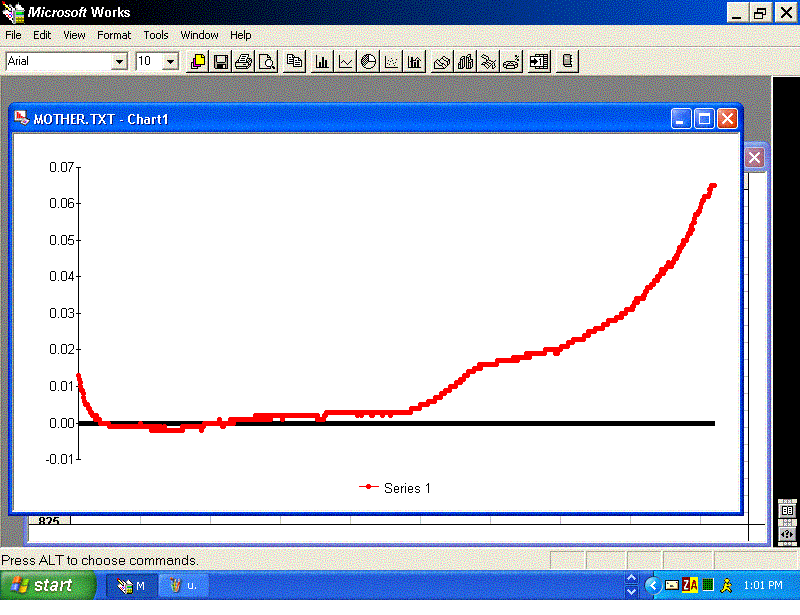This screenshot has width=800, height=615.
Task: Click the 3-D Bar Chart icon
Action: click(465, 62)
